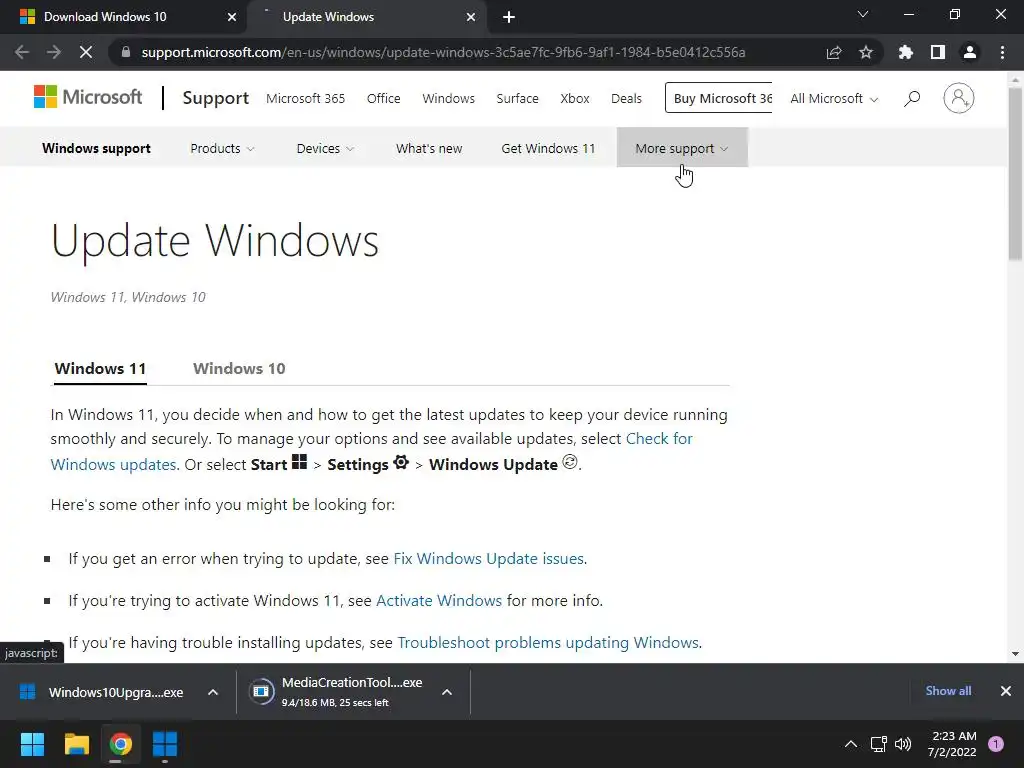Viewport: 1024px width, 768px height.
Task: Stop the page loading with the X button
Action: pyautogui.click(x=86, y=52)
